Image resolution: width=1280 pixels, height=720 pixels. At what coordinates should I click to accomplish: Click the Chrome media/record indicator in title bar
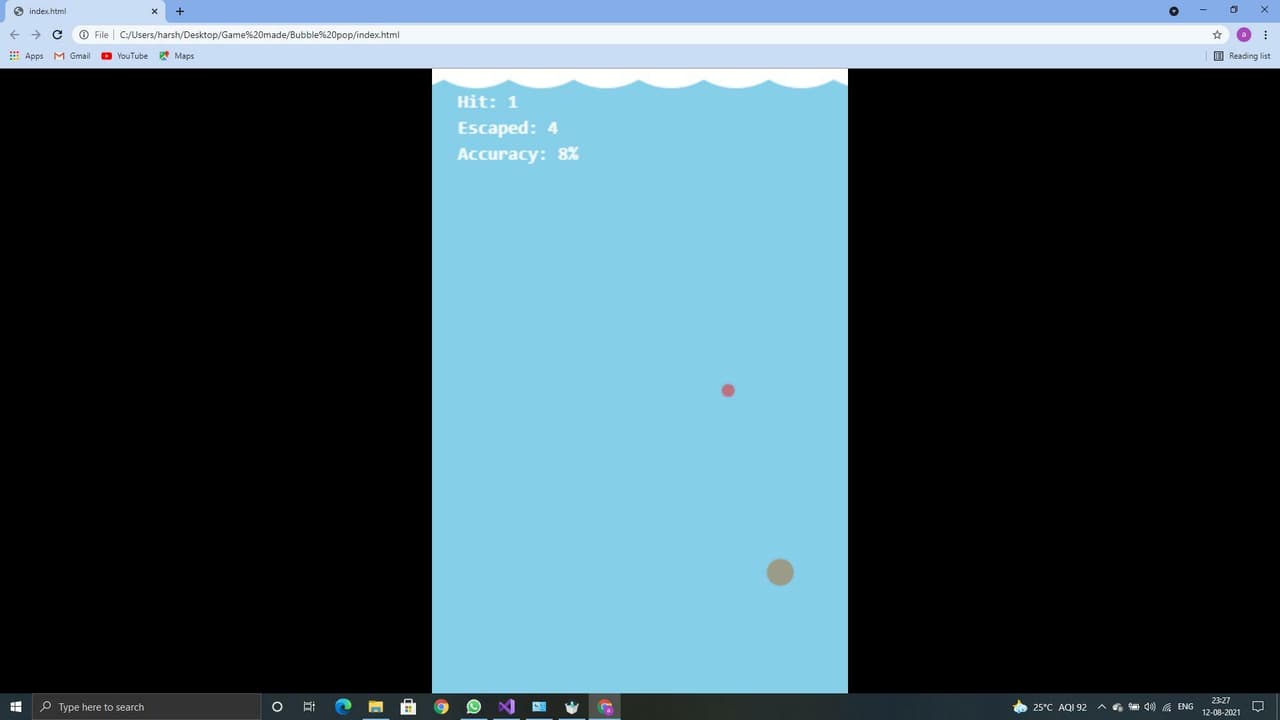1174,11
